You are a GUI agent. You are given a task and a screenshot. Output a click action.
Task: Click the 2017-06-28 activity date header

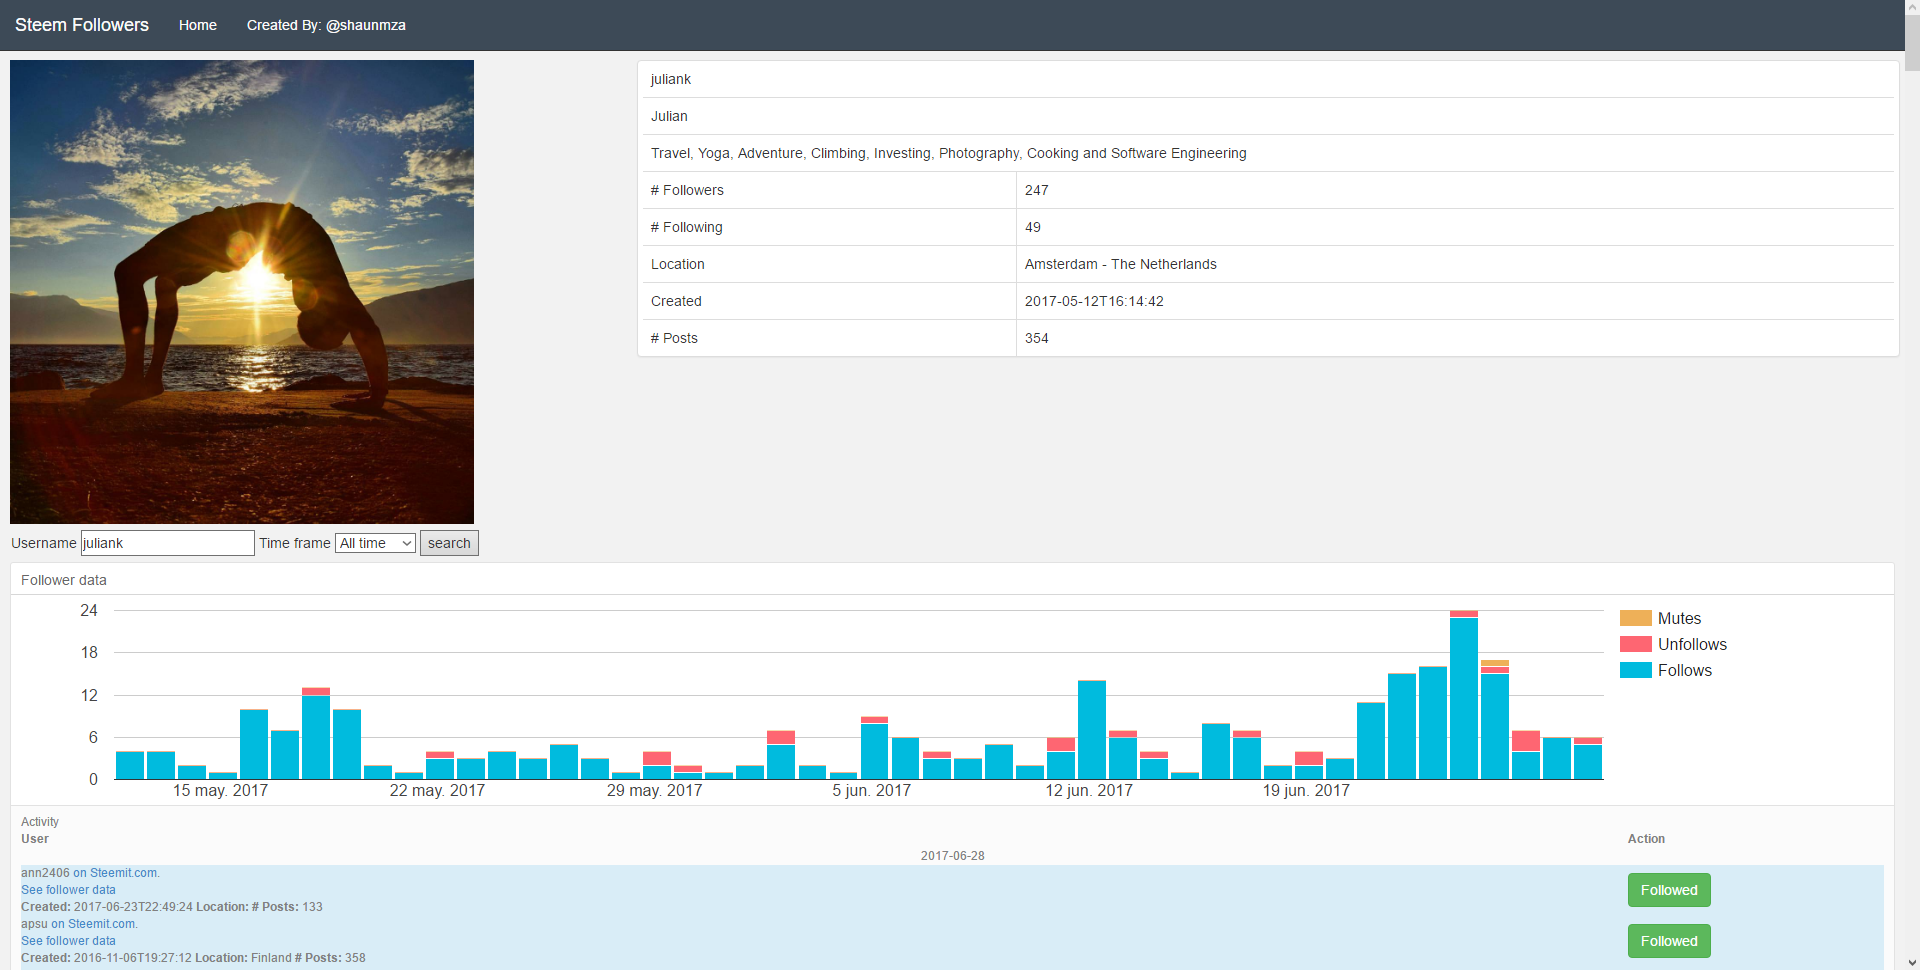952,856
